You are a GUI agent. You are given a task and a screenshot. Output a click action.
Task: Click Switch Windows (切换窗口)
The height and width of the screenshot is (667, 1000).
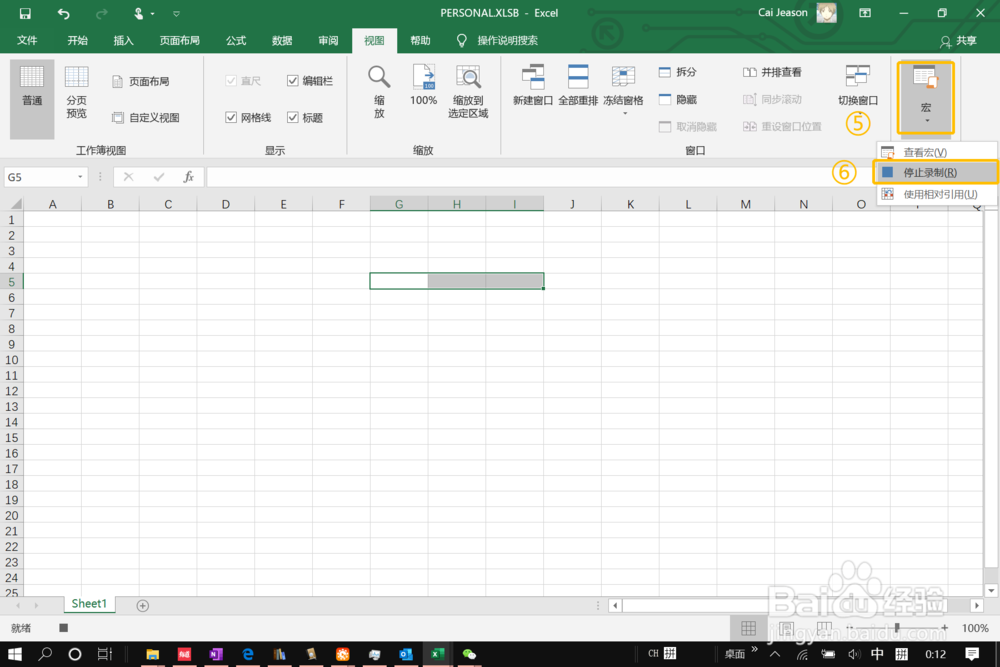click(858, 86)
